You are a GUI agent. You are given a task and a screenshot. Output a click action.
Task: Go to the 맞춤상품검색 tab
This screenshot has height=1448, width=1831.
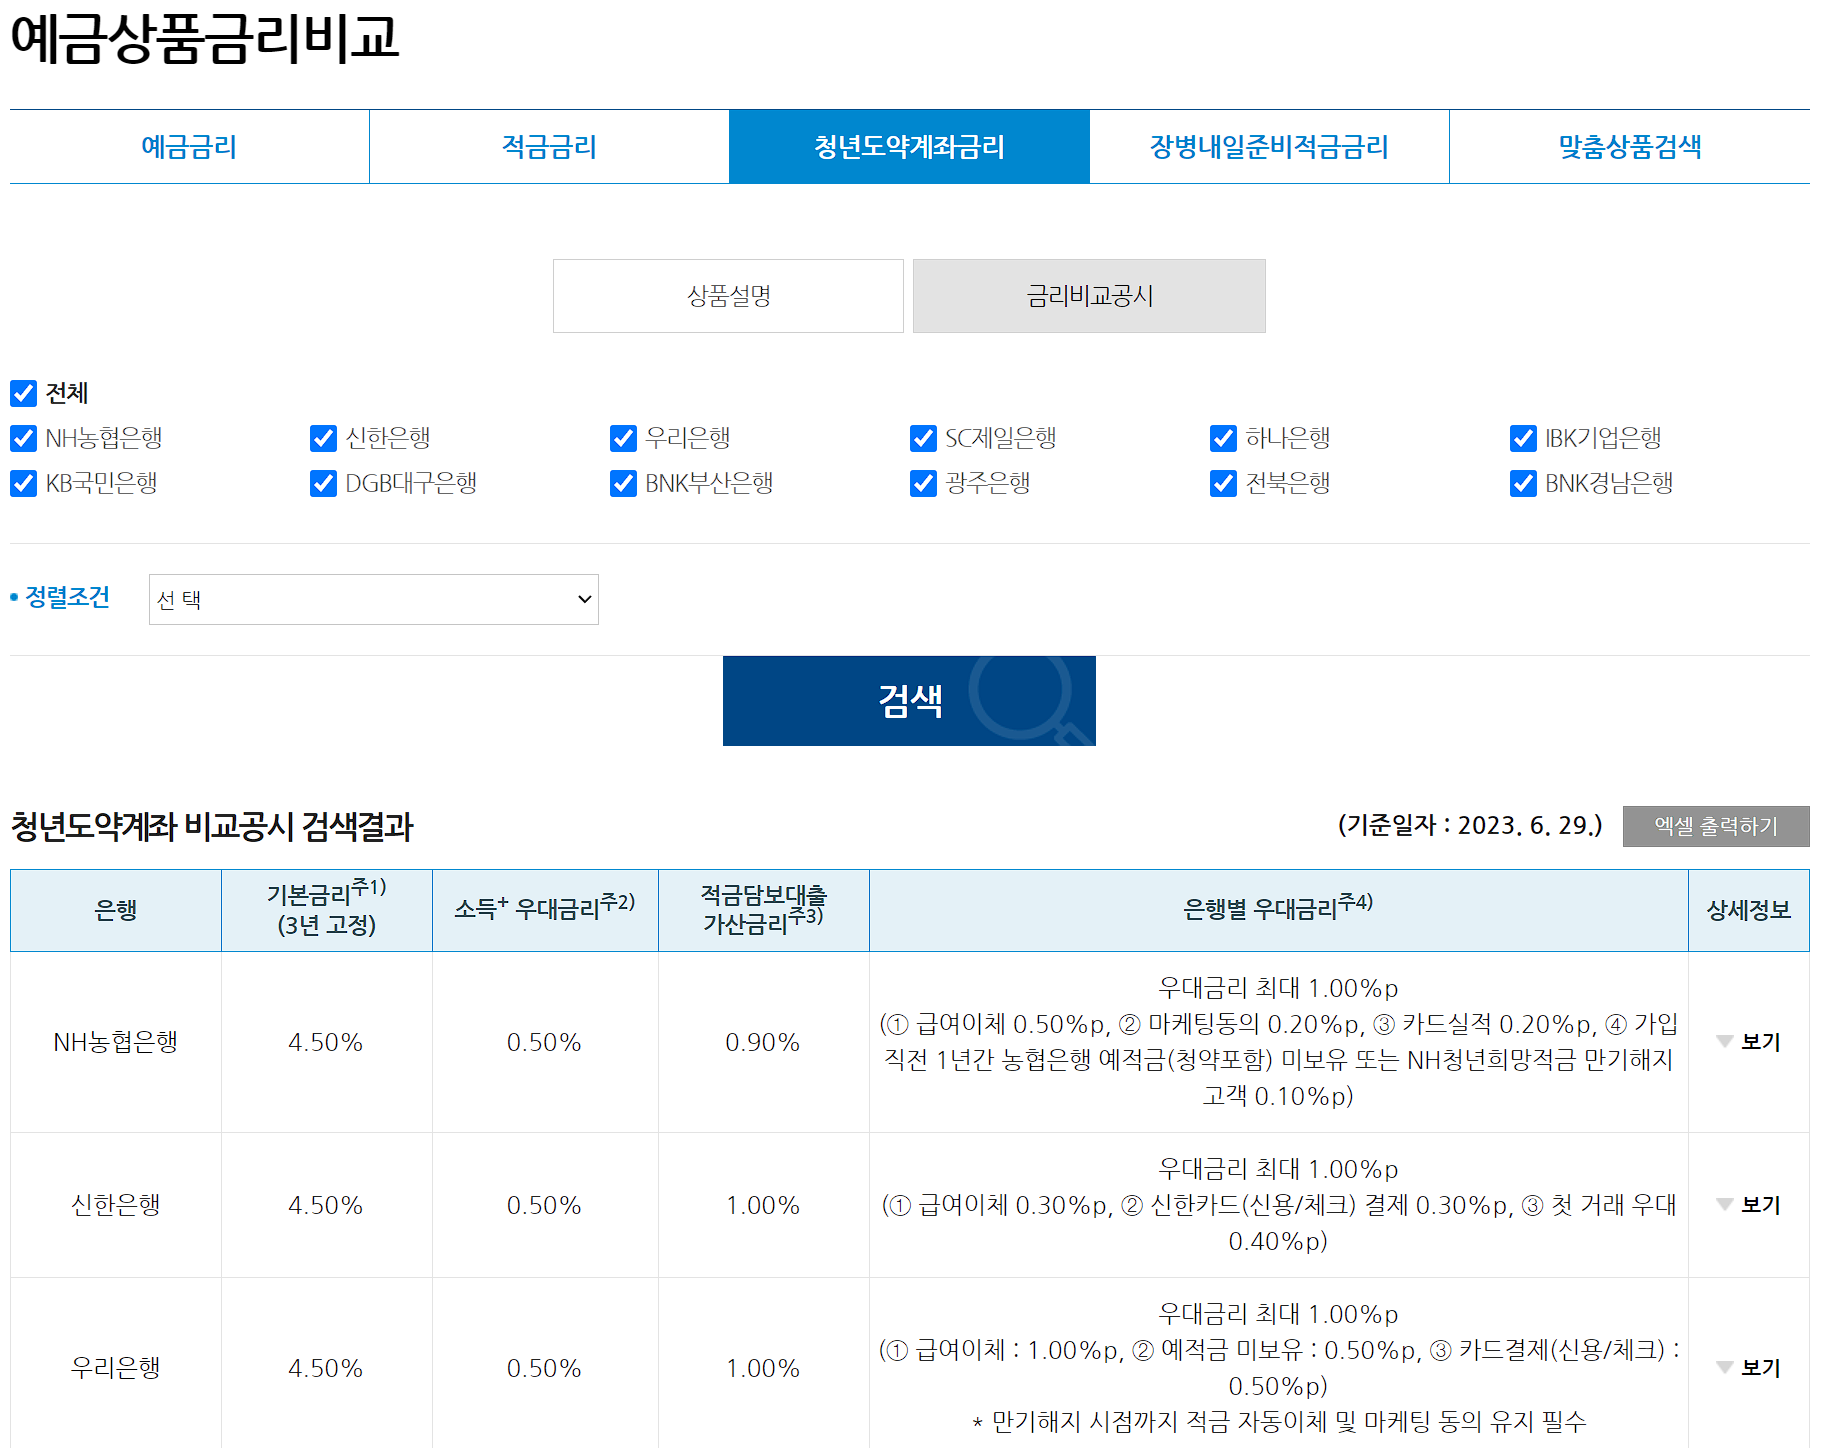[x=1629, y=146]
